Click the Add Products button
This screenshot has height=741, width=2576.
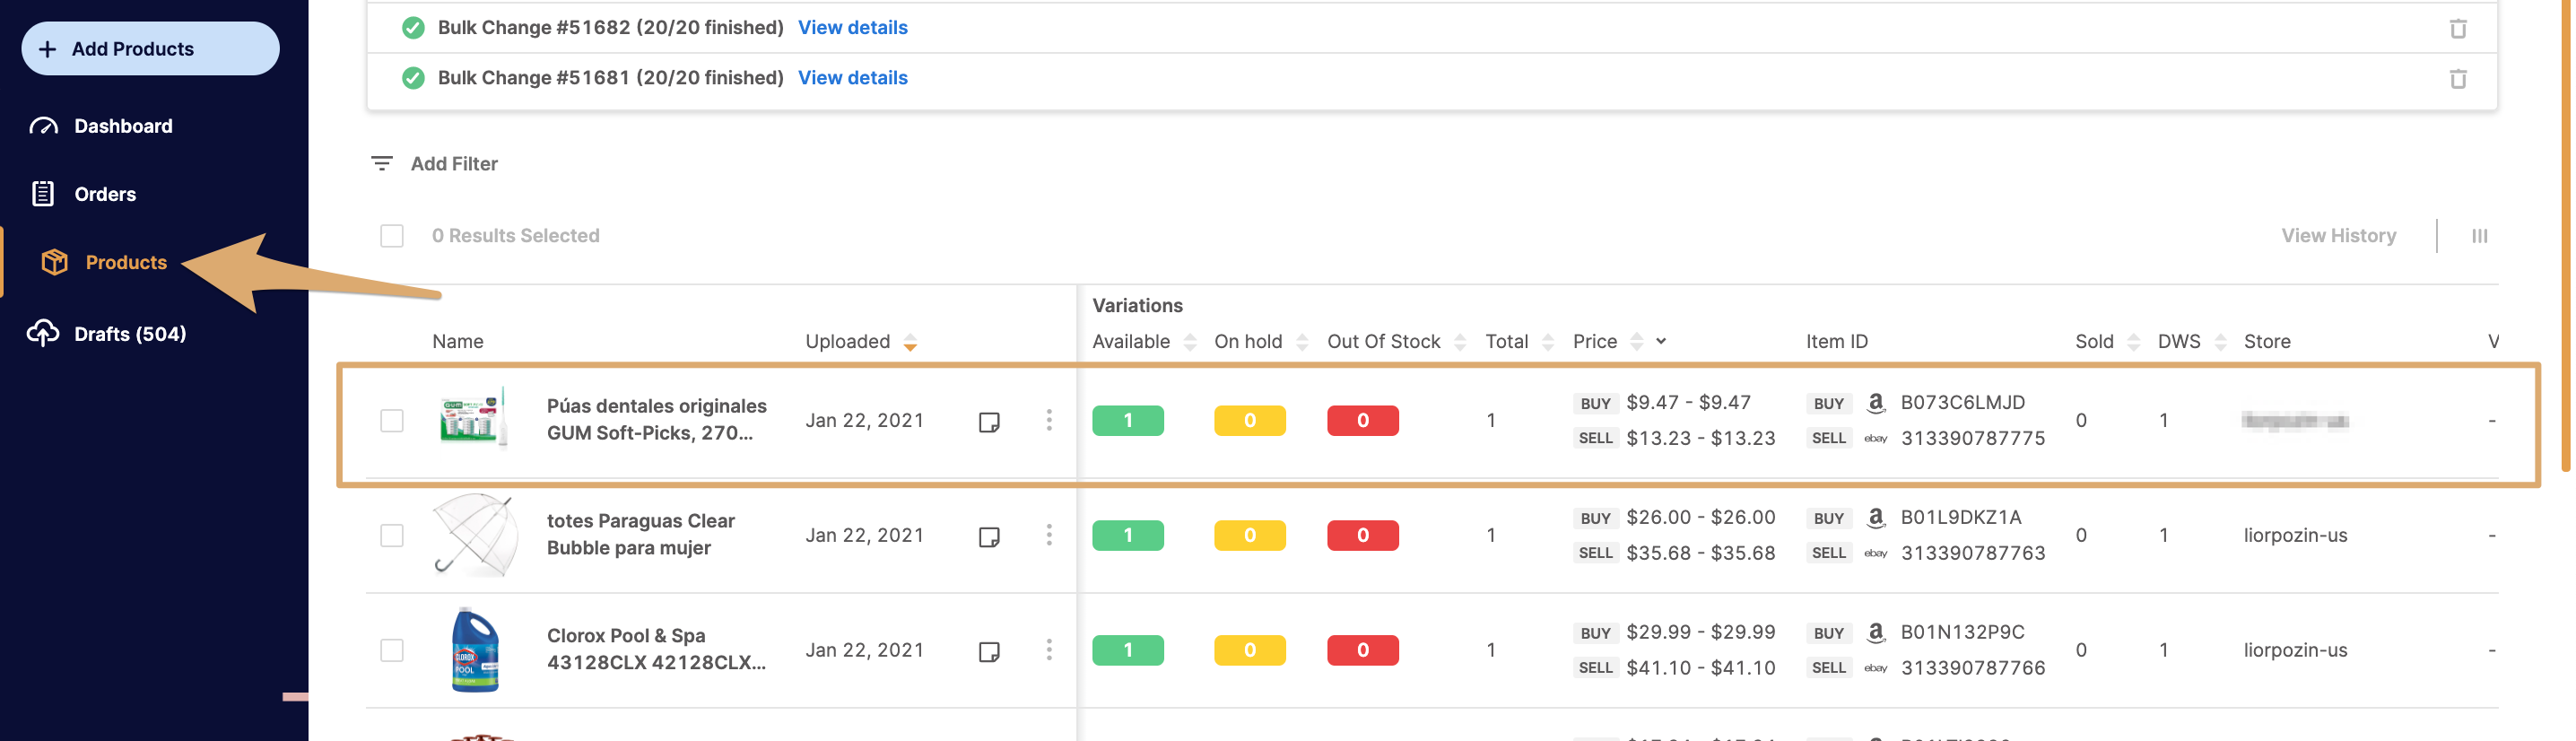(x=150, y=48)
